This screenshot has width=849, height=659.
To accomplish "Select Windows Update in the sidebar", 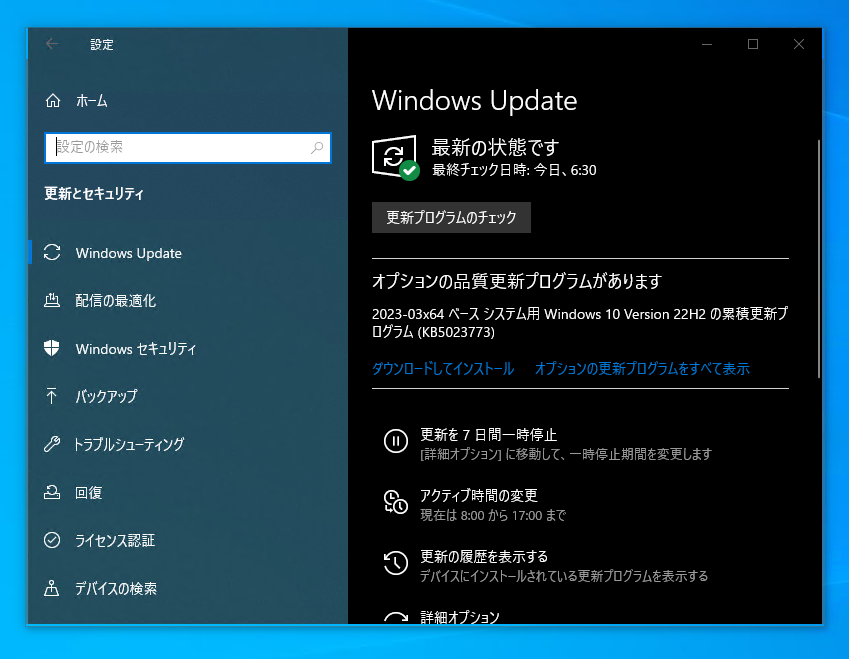I will click(x=128, y=253).
